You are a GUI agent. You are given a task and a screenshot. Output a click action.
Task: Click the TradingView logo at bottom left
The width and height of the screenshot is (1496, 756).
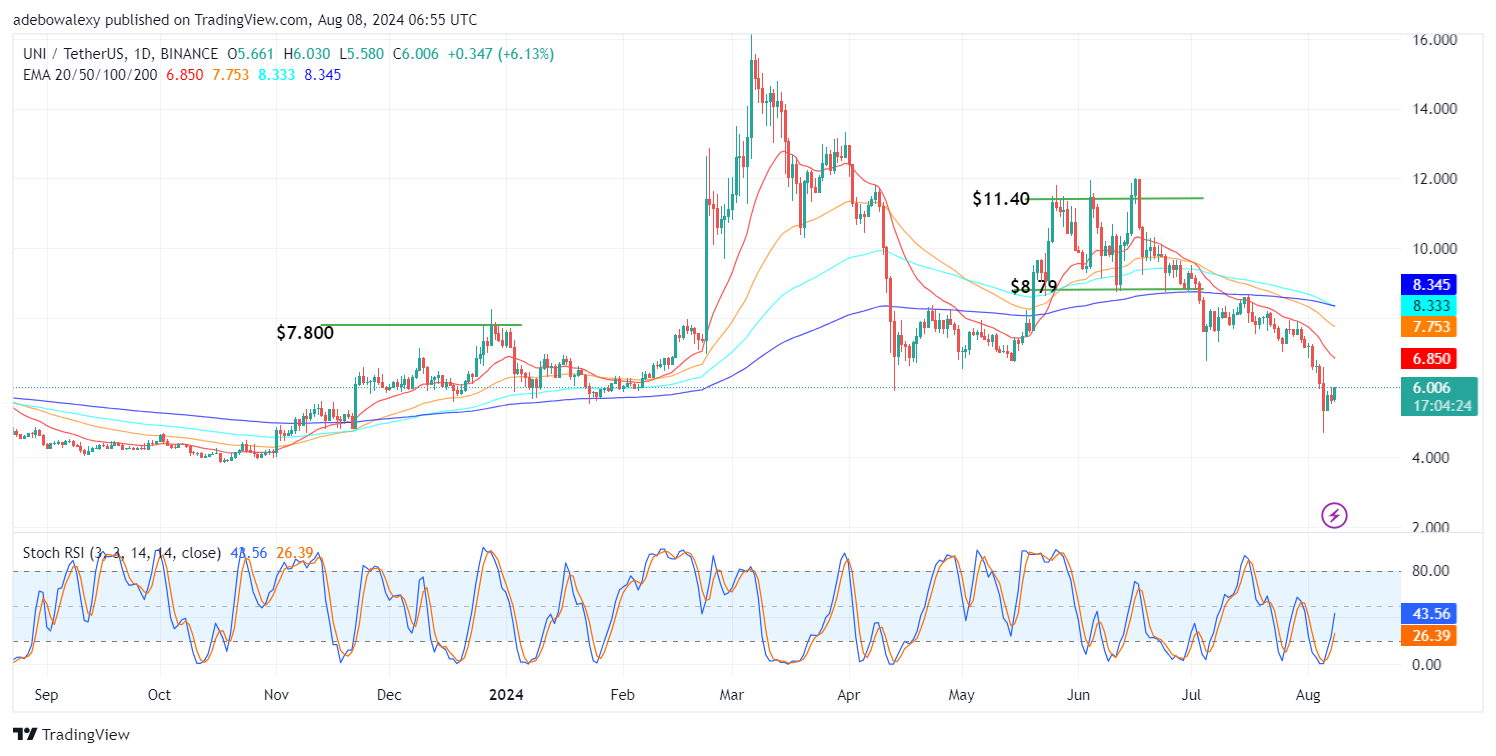tap(72, 735)
